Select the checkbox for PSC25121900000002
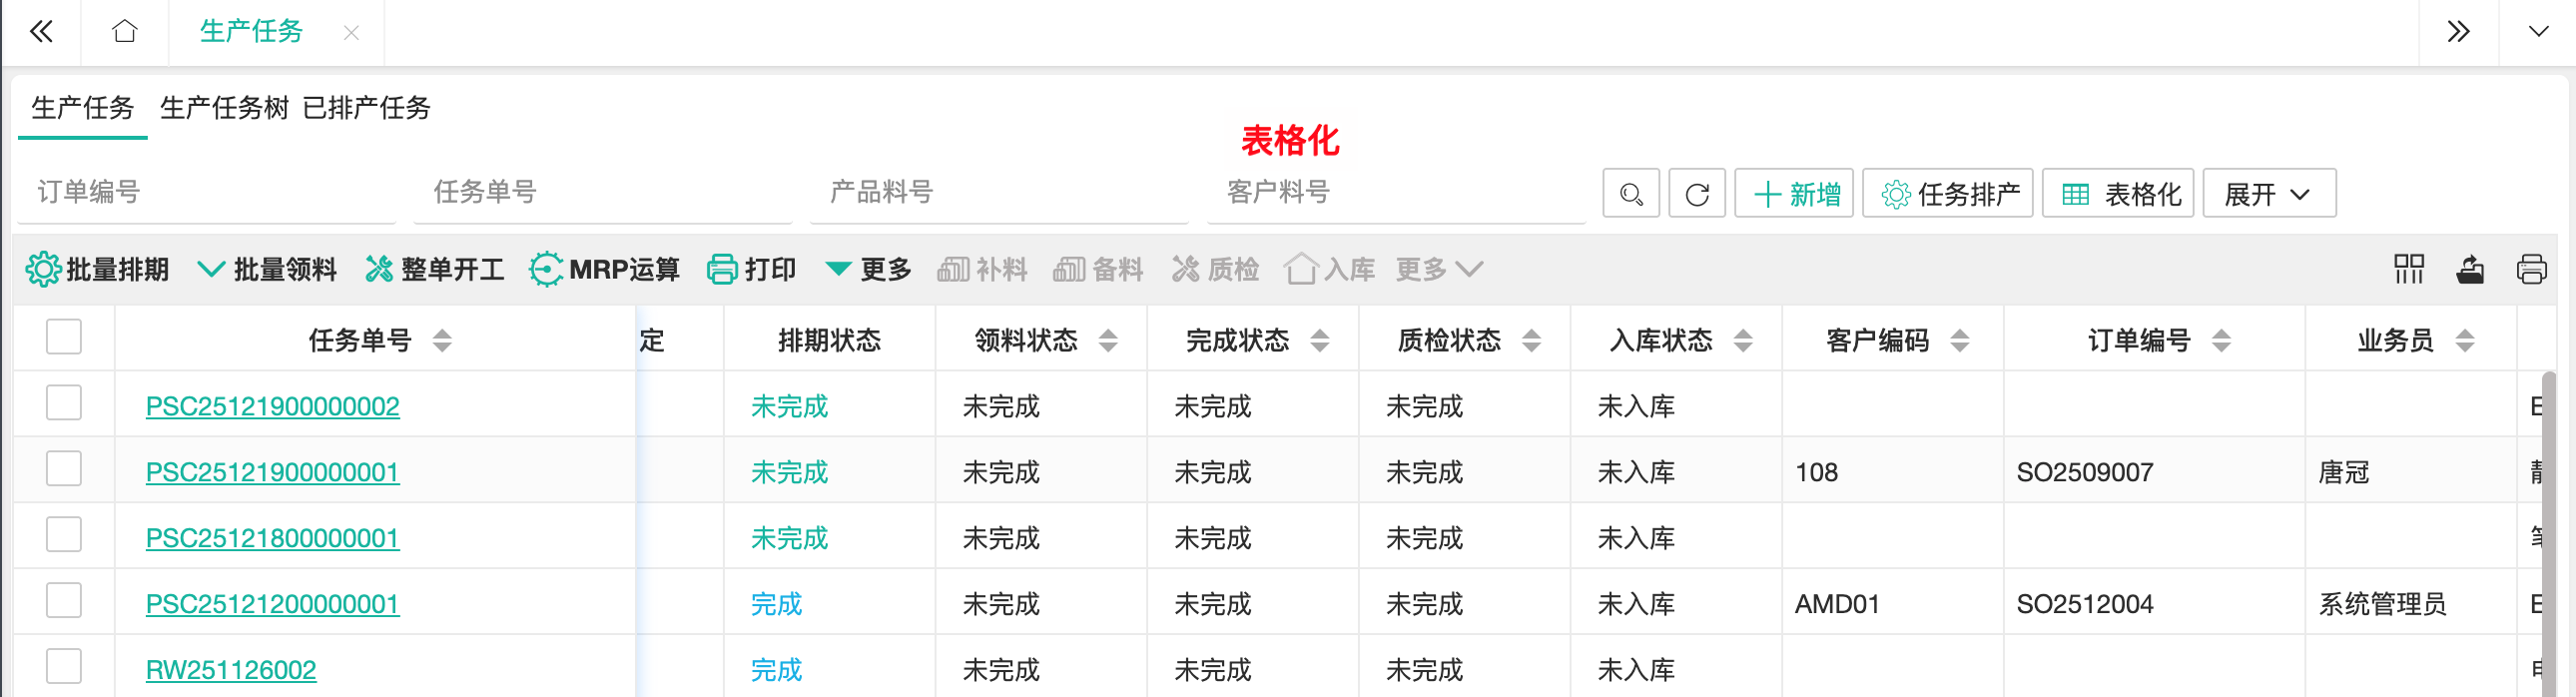The image size is (2576, 697). coord(64,404)
